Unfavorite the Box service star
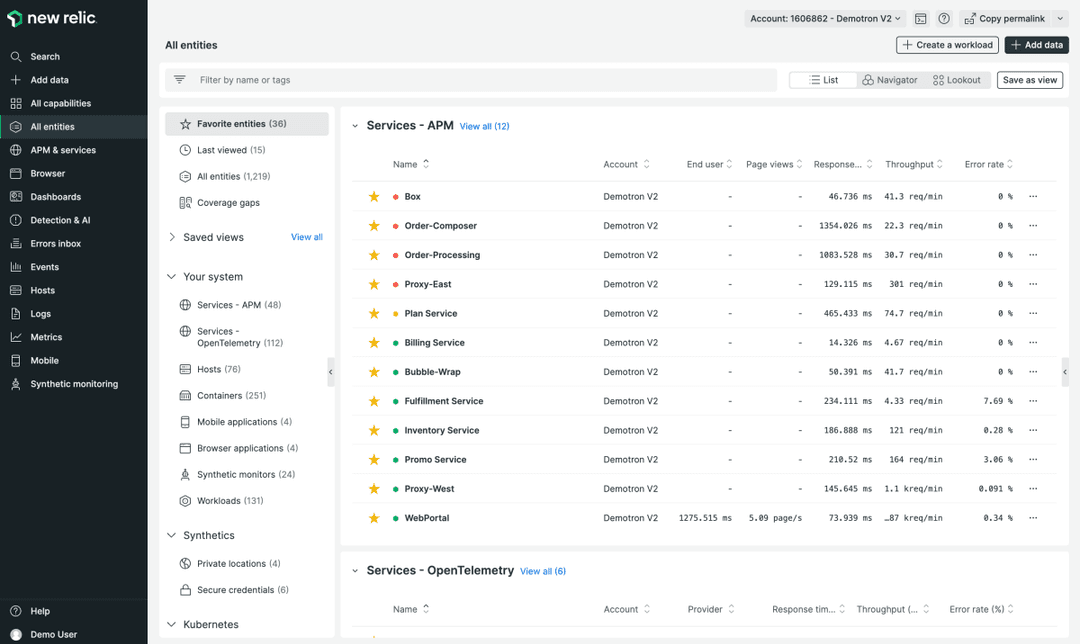Viewport: 1080px width, 644px height. tap(373, 196)
